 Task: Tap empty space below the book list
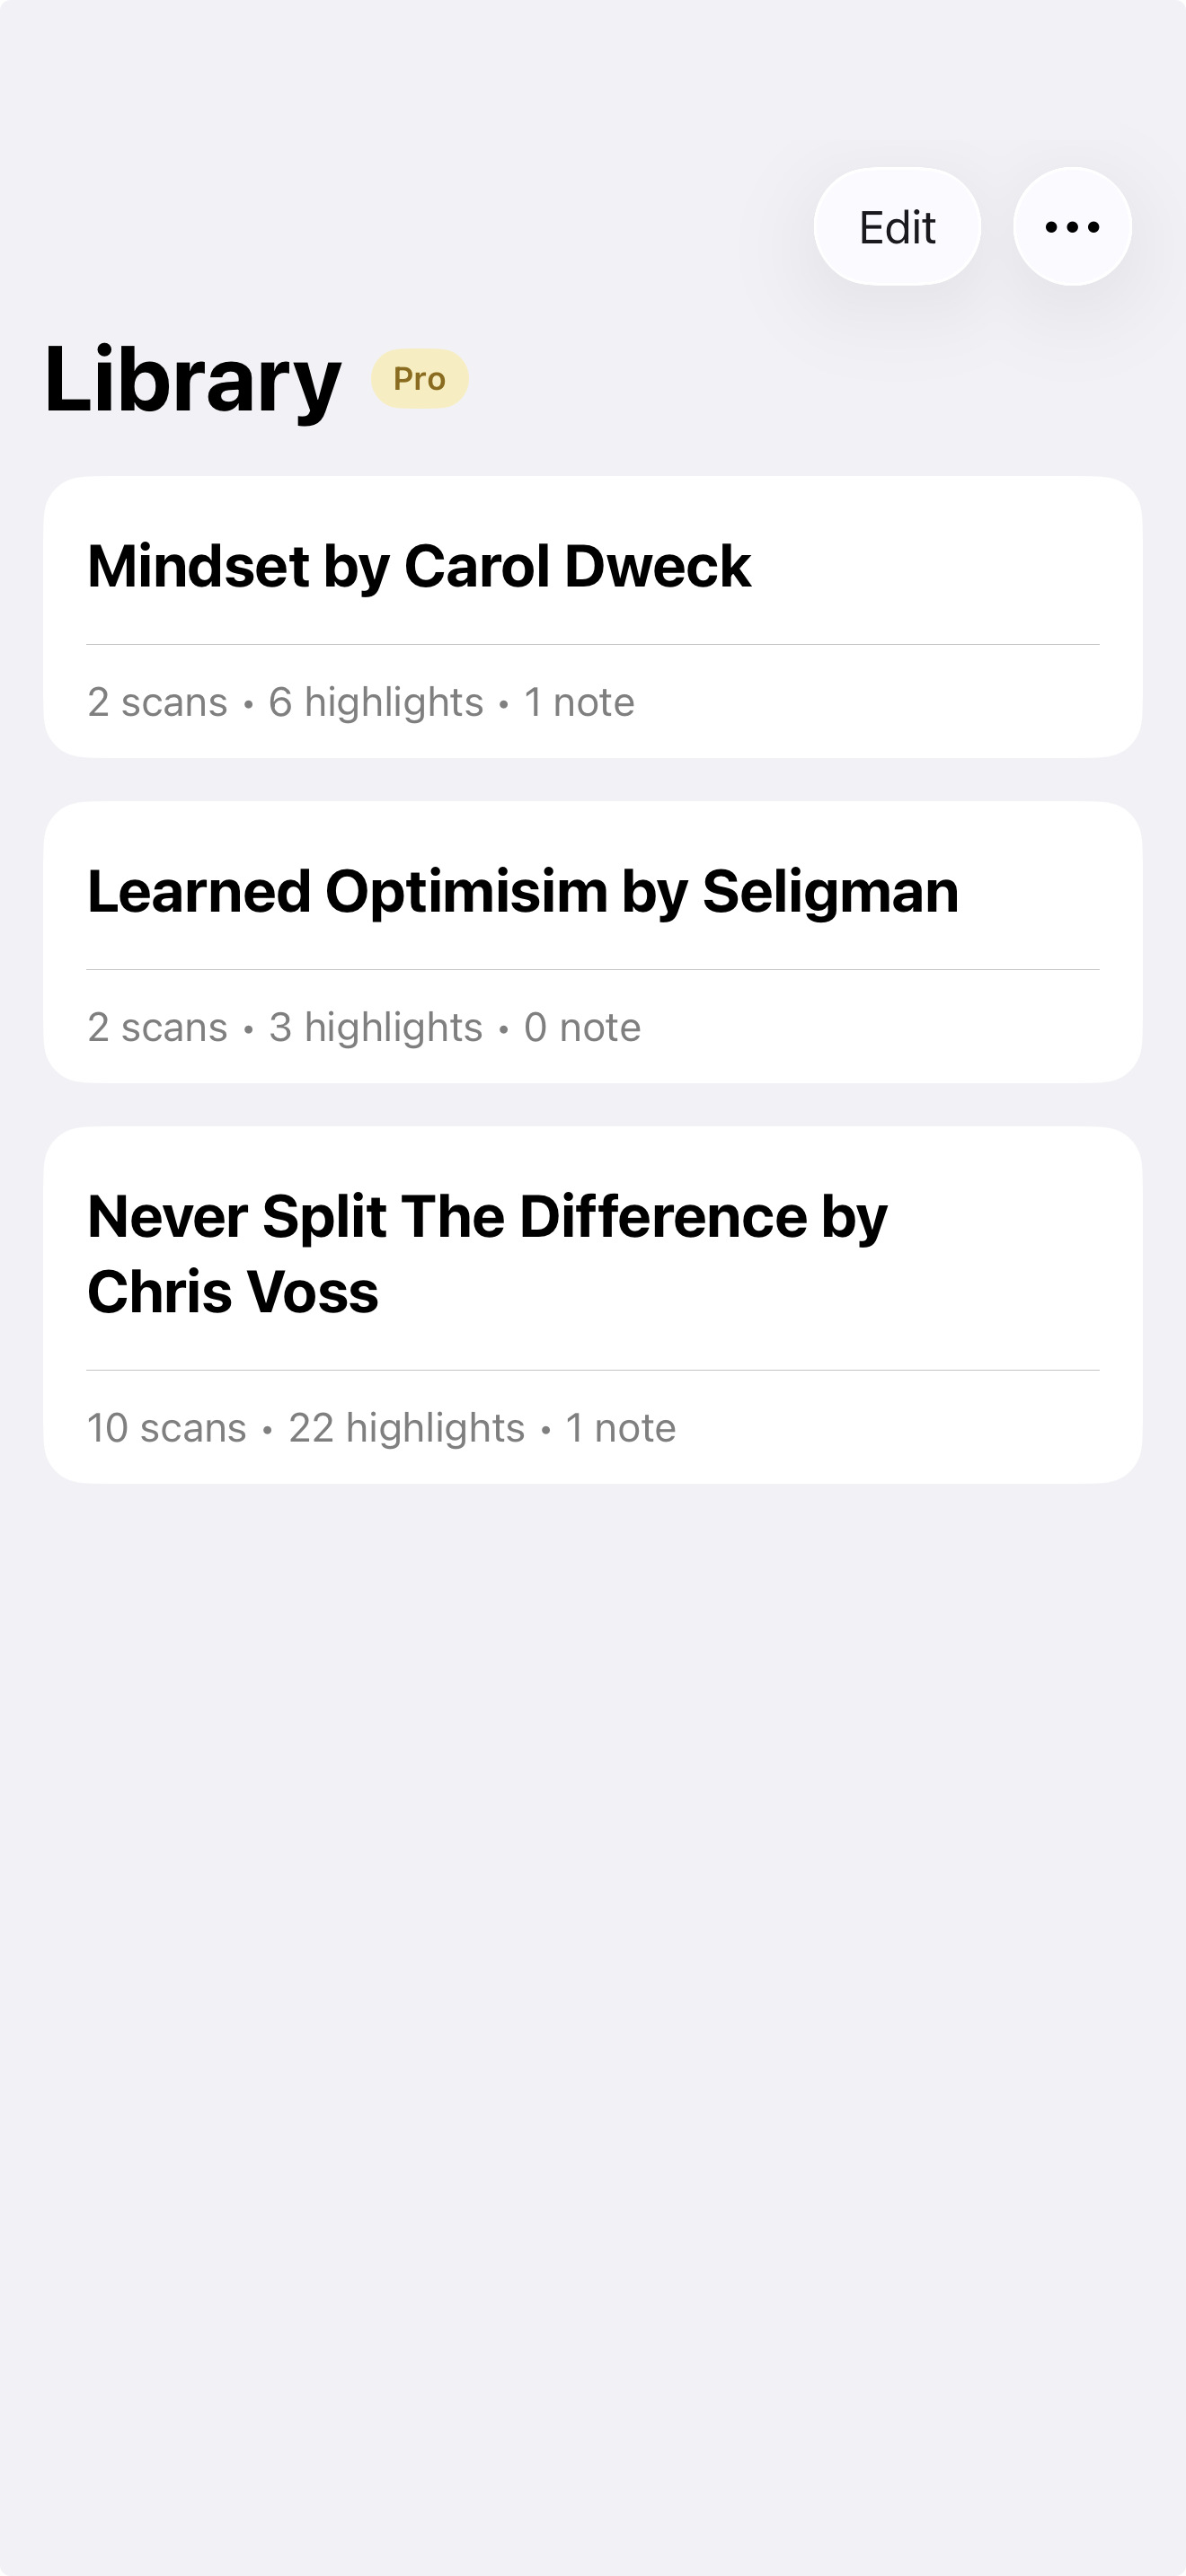(x=593, y=1950)
